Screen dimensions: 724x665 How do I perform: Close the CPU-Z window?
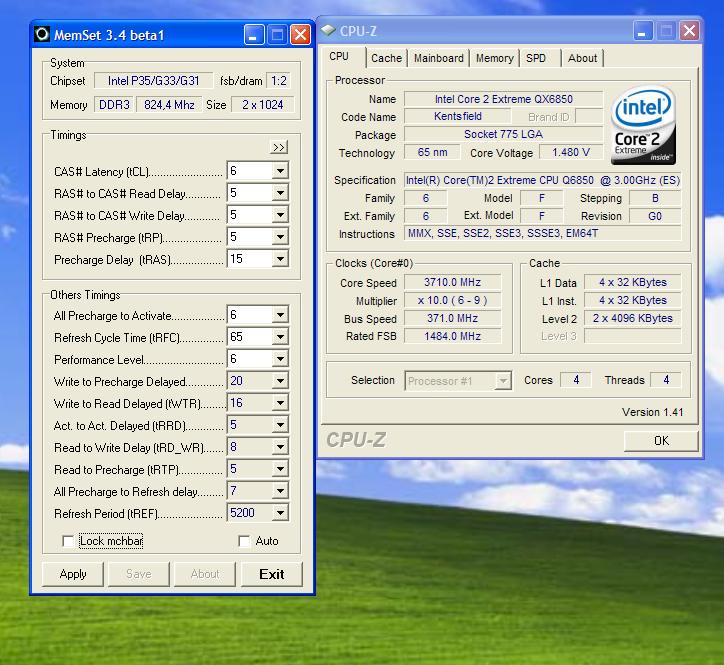(689, 31)
